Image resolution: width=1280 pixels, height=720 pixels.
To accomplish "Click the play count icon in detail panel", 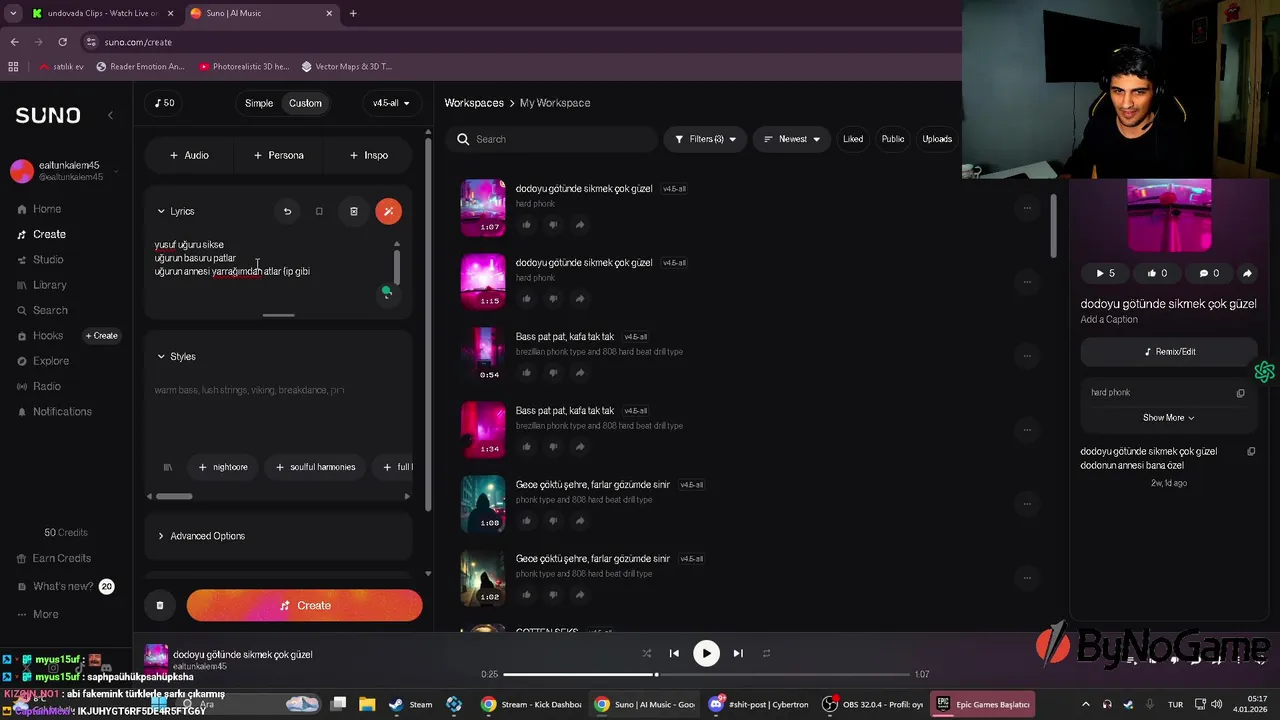I will pyautogui.click(x=1105, y=273).
